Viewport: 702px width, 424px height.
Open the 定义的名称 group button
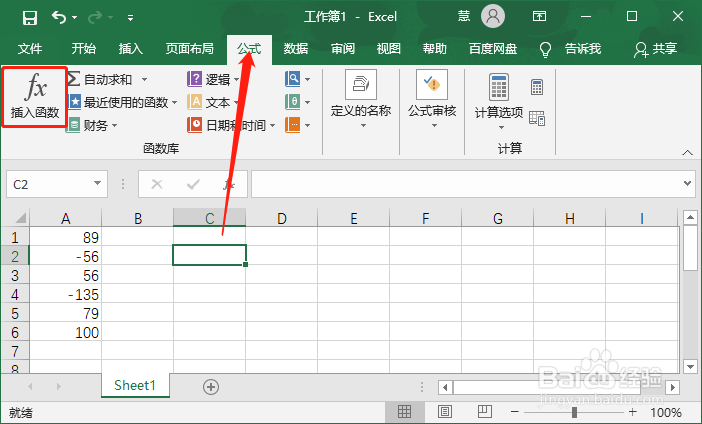tap(361, 99)
